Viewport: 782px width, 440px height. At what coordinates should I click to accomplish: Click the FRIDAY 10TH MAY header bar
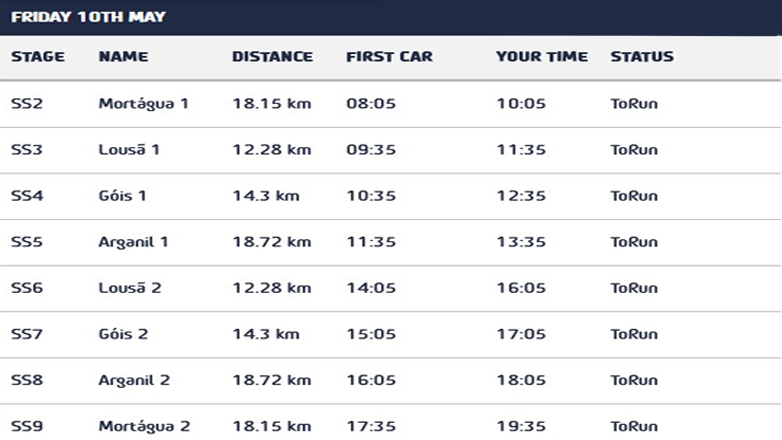(x=390, y=17)
